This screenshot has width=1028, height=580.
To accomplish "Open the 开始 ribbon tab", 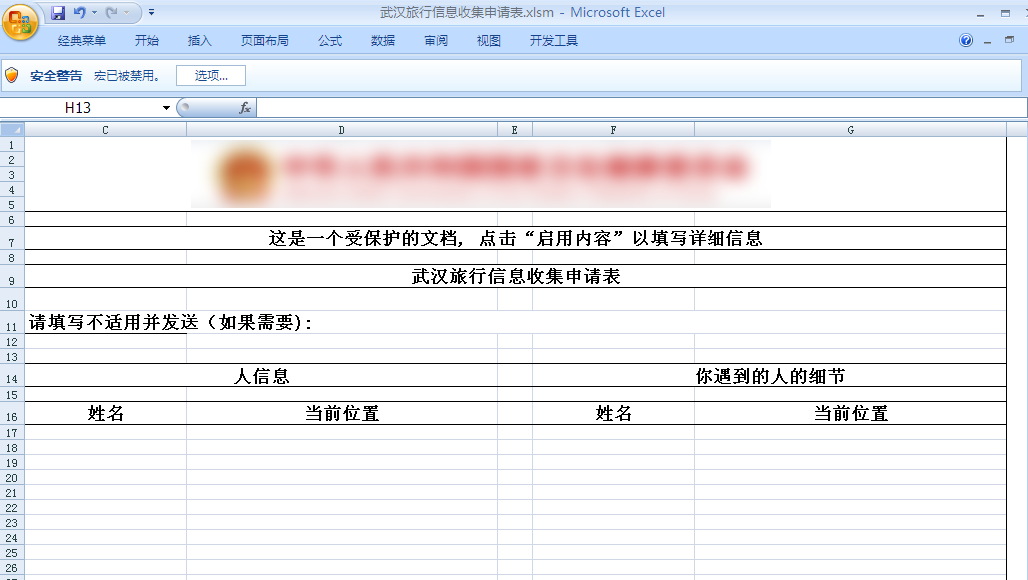I will [147, 41].
